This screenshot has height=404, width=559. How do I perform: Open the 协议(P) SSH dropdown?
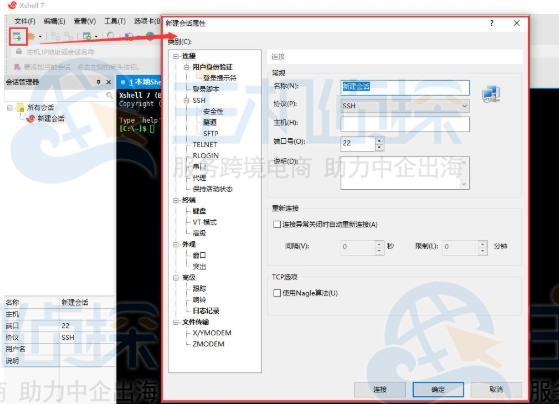click(x=405, y=106)
